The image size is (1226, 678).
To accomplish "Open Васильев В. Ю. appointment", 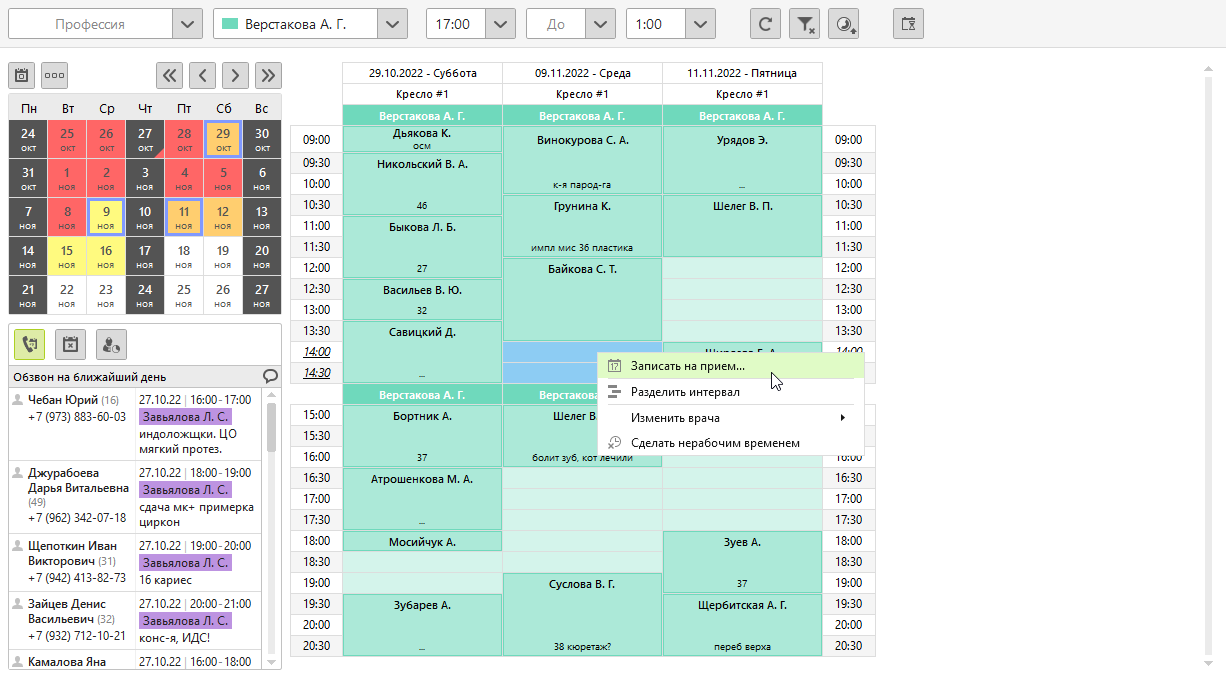I will click(x=422, y=299).
